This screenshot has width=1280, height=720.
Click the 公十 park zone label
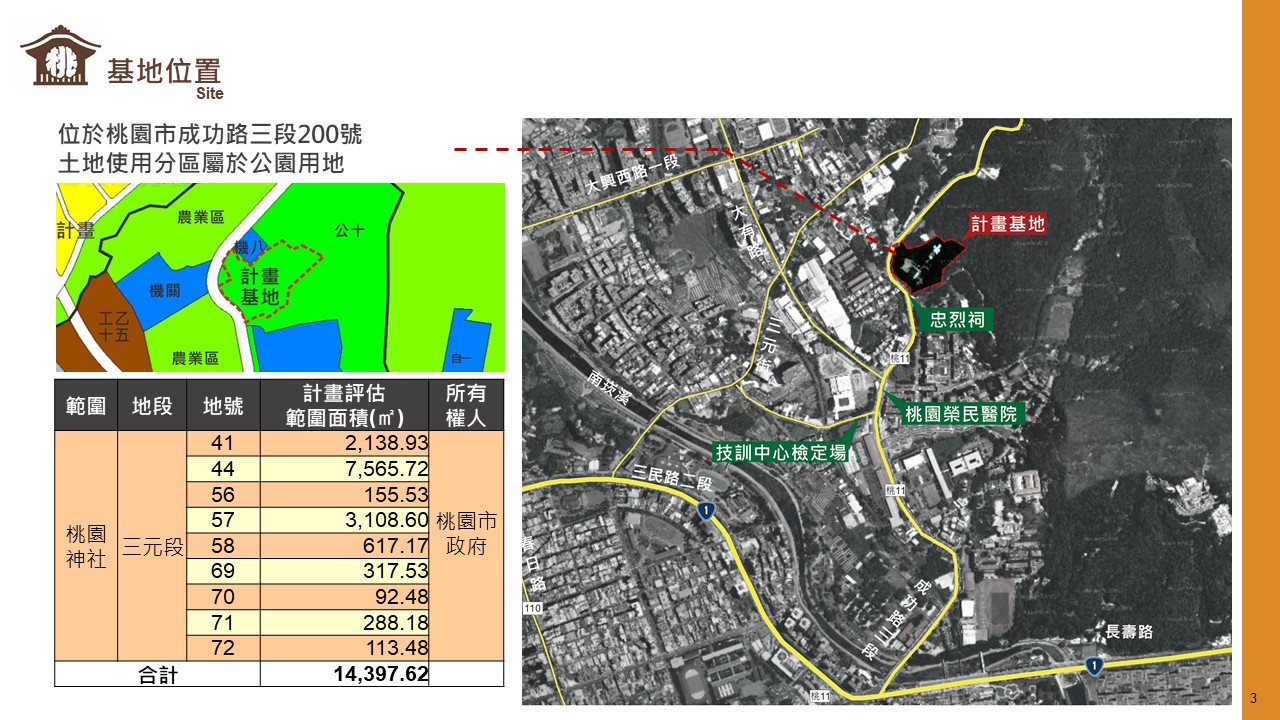(350, 231)
